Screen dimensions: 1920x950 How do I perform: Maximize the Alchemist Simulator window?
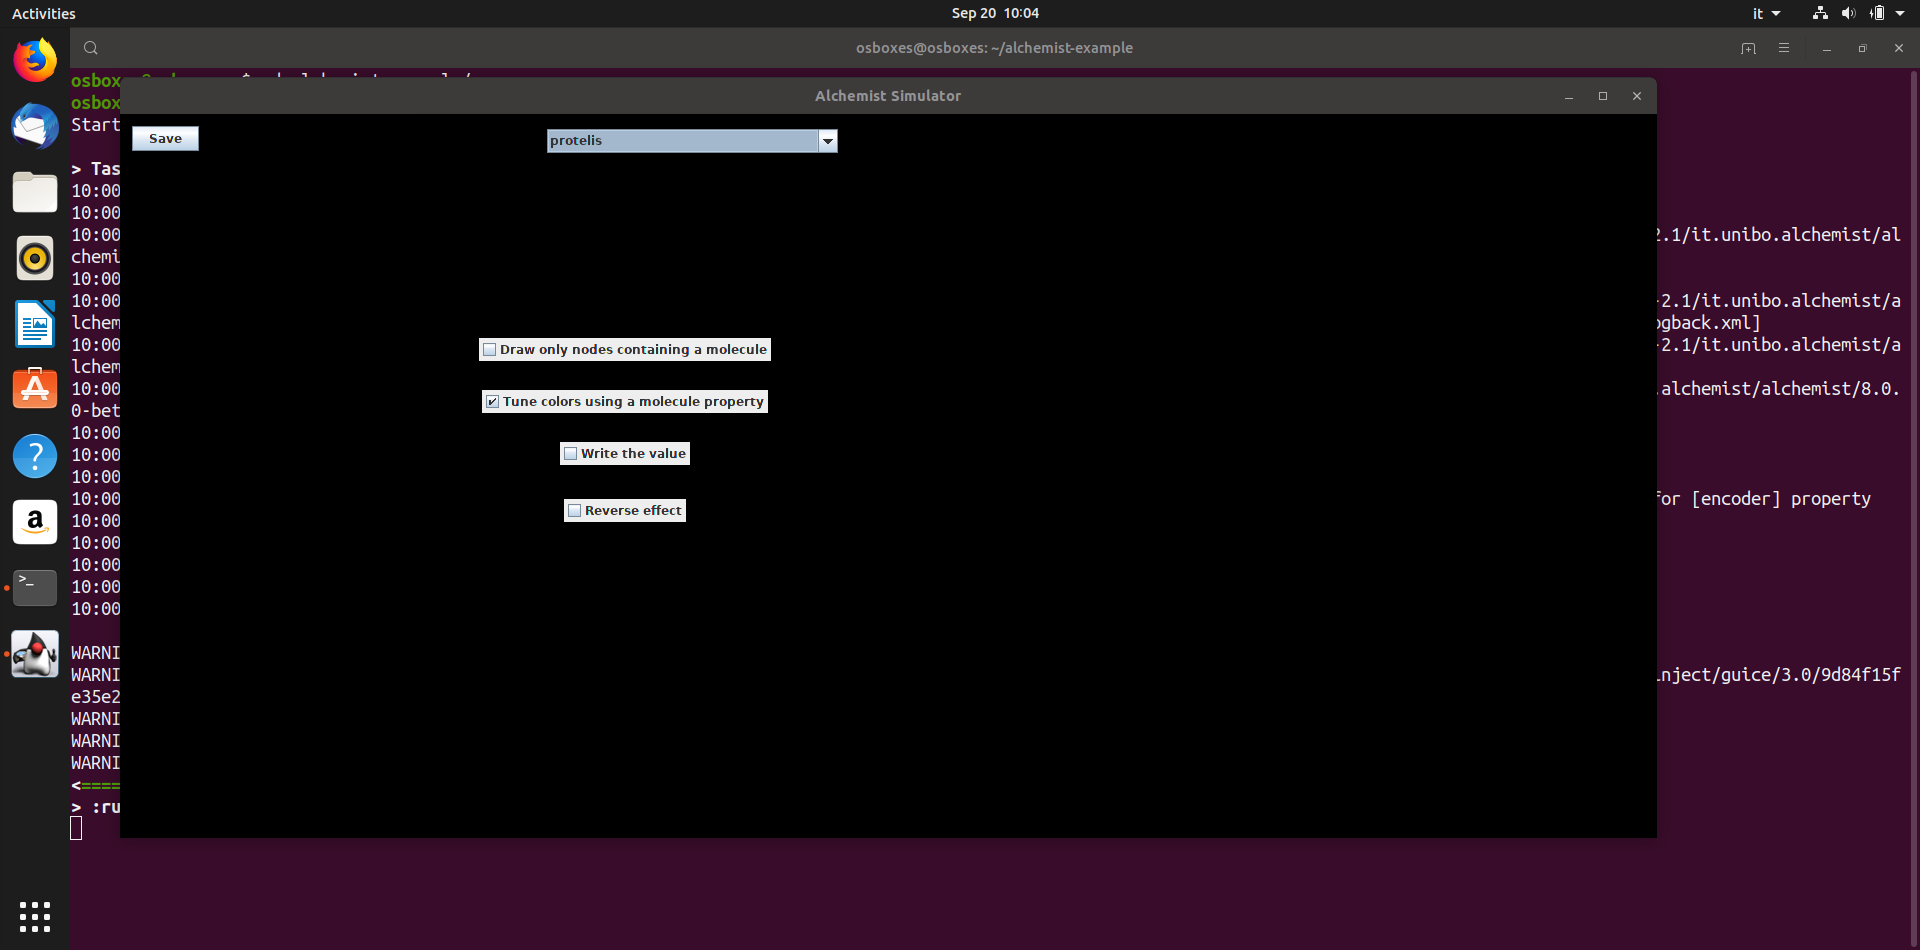point(1603,96)
